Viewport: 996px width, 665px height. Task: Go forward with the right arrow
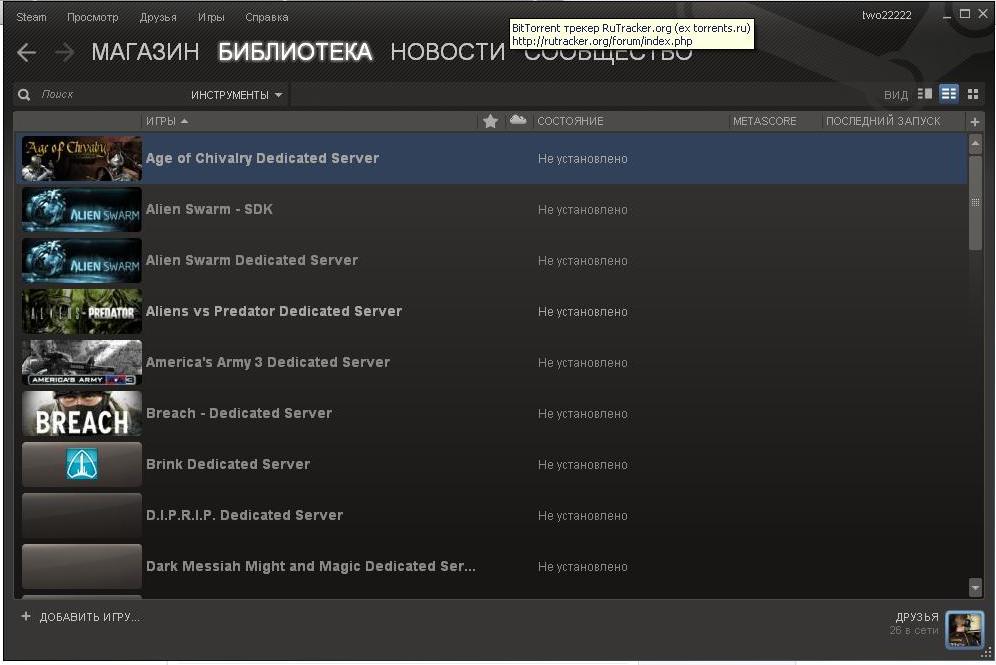(x=64, y=52)
